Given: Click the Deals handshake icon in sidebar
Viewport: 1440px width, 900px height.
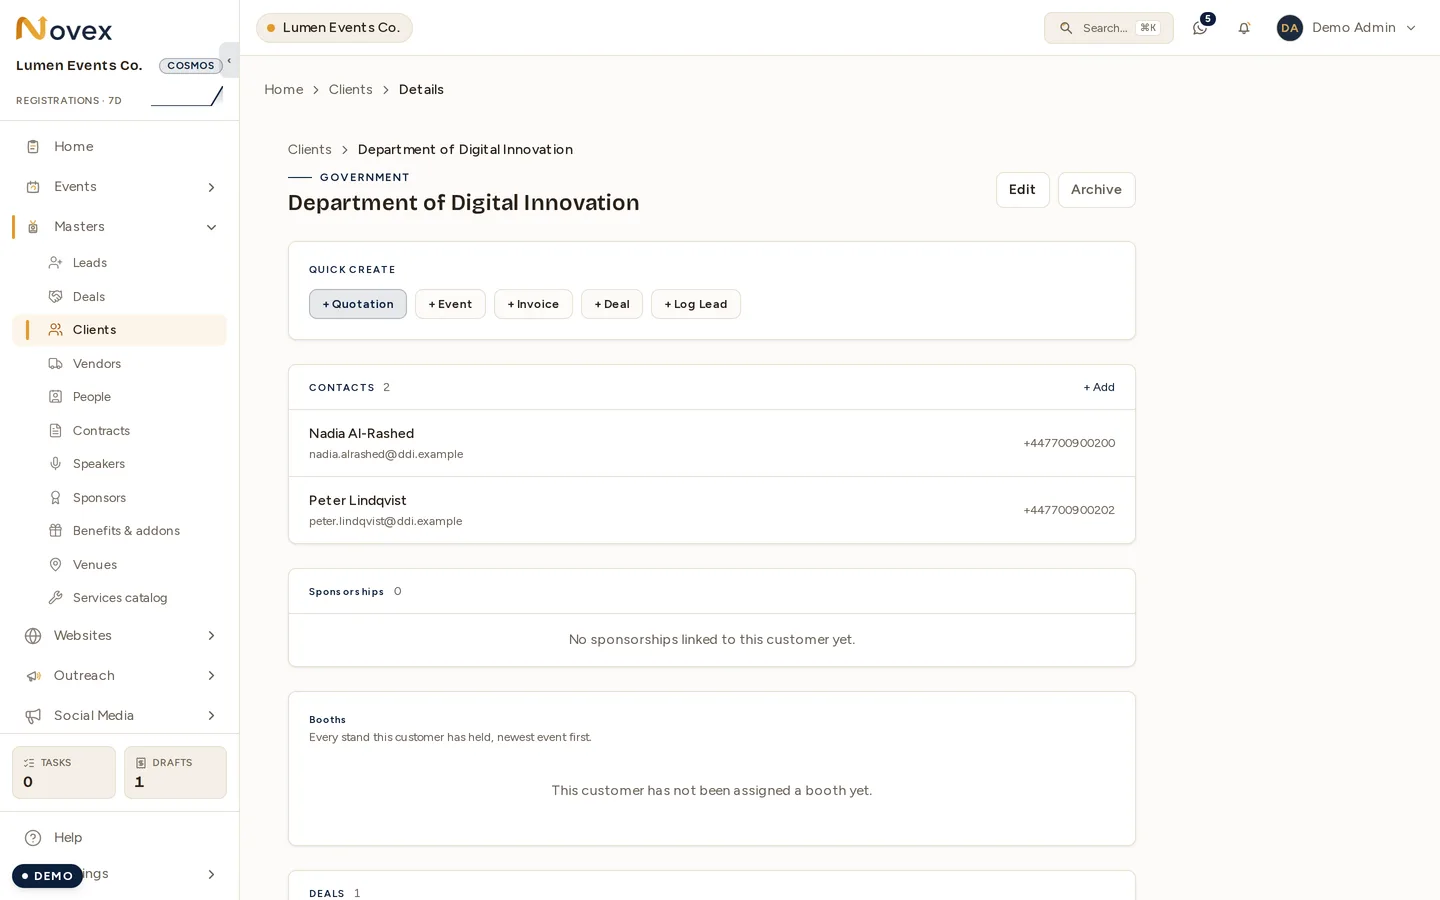Looking at the screenshot, I should pyautogui.click(x=56, y=297).
